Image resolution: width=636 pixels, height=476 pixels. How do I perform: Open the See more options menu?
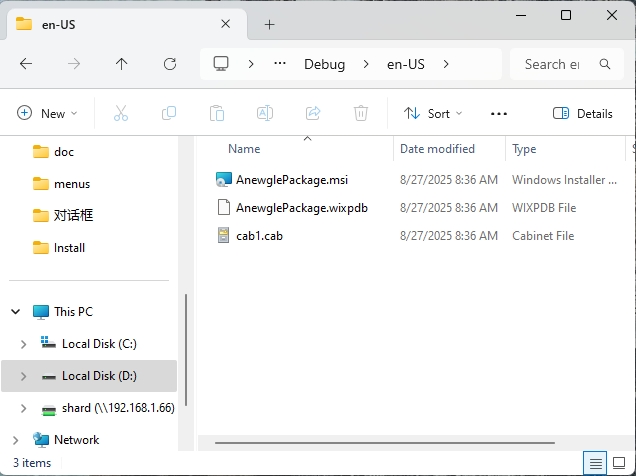499,114
